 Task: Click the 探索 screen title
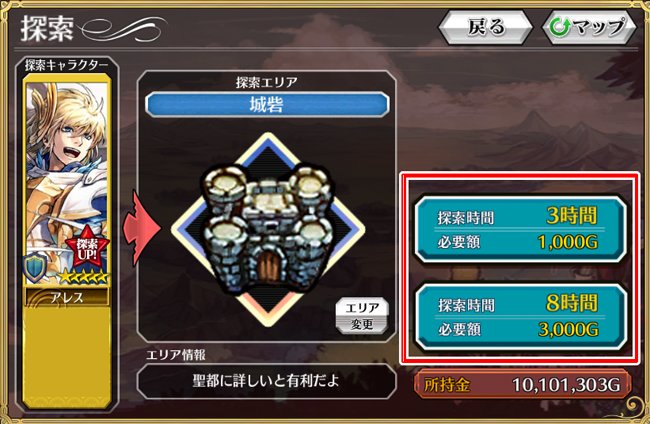(46, 29)
